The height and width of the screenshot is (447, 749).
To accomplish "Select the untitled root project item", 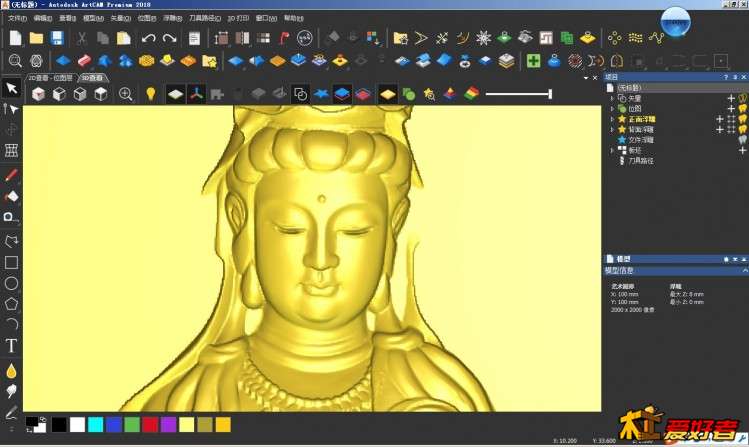I will coord(629,87).
